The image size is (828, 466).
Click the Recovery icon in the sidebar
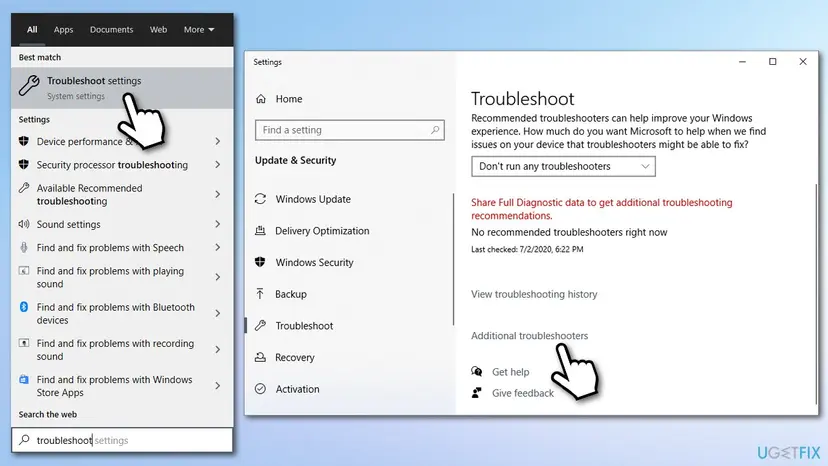click(260, 357)
